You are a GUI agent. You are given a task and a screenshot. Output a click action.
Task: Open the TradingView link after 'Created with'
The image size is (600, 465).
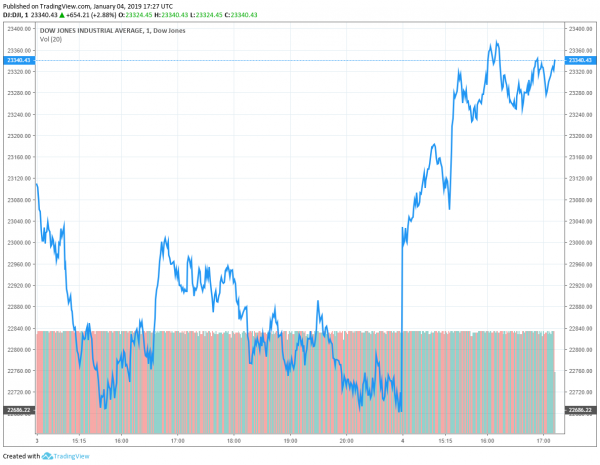coord(71,456)
